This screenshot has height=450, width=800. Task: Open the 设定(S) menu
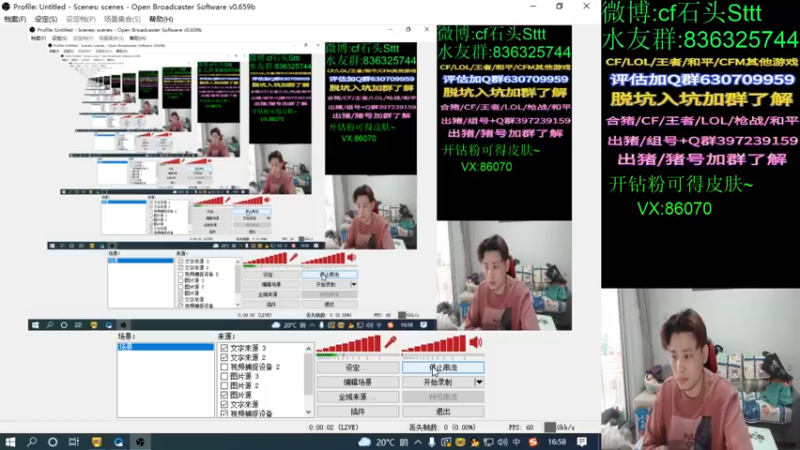(x=46, y=19)
